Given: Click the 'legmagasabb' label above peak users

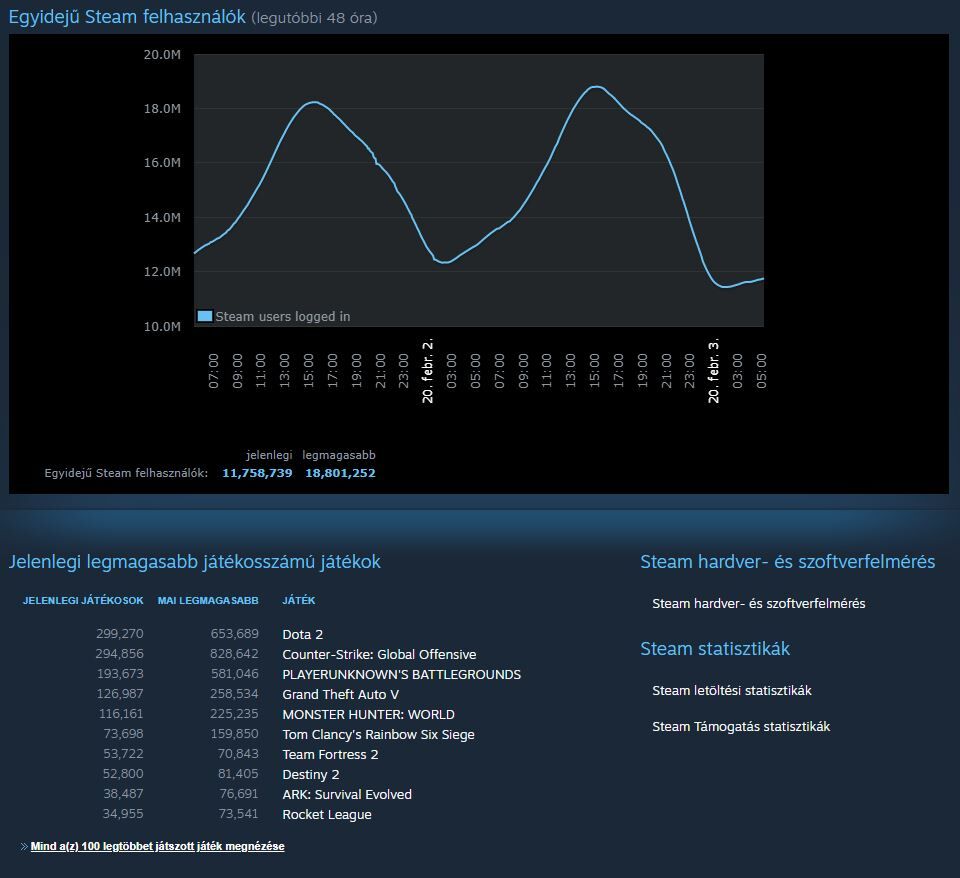Looking at the screenshot, I should click(x=339, y=455).
